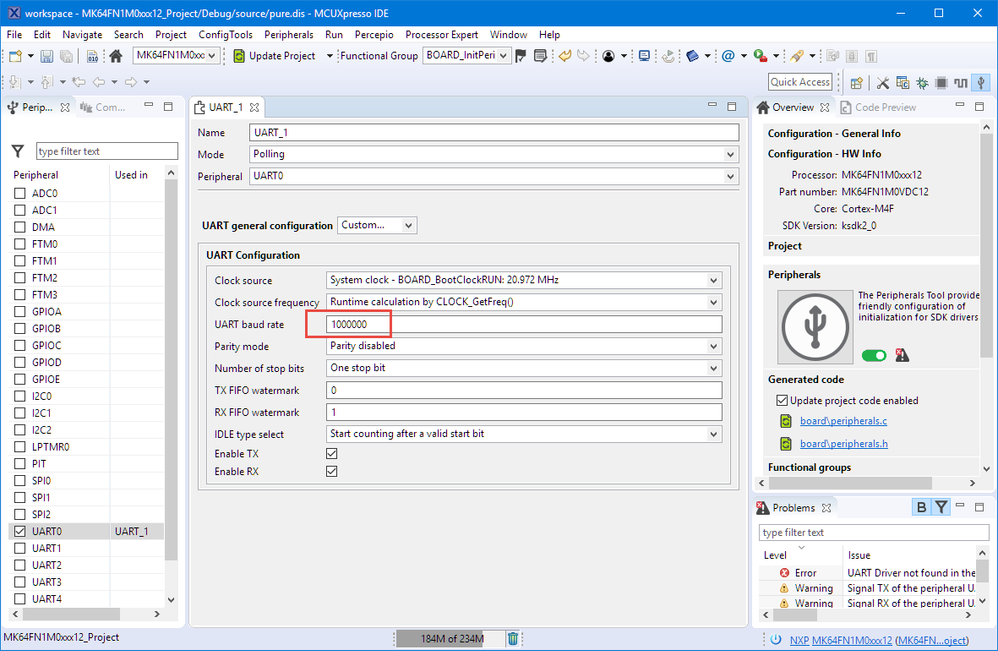Open the Clock source dropdown
The height and width of the screenshot is (651, 998).
[x=524, y=280]
